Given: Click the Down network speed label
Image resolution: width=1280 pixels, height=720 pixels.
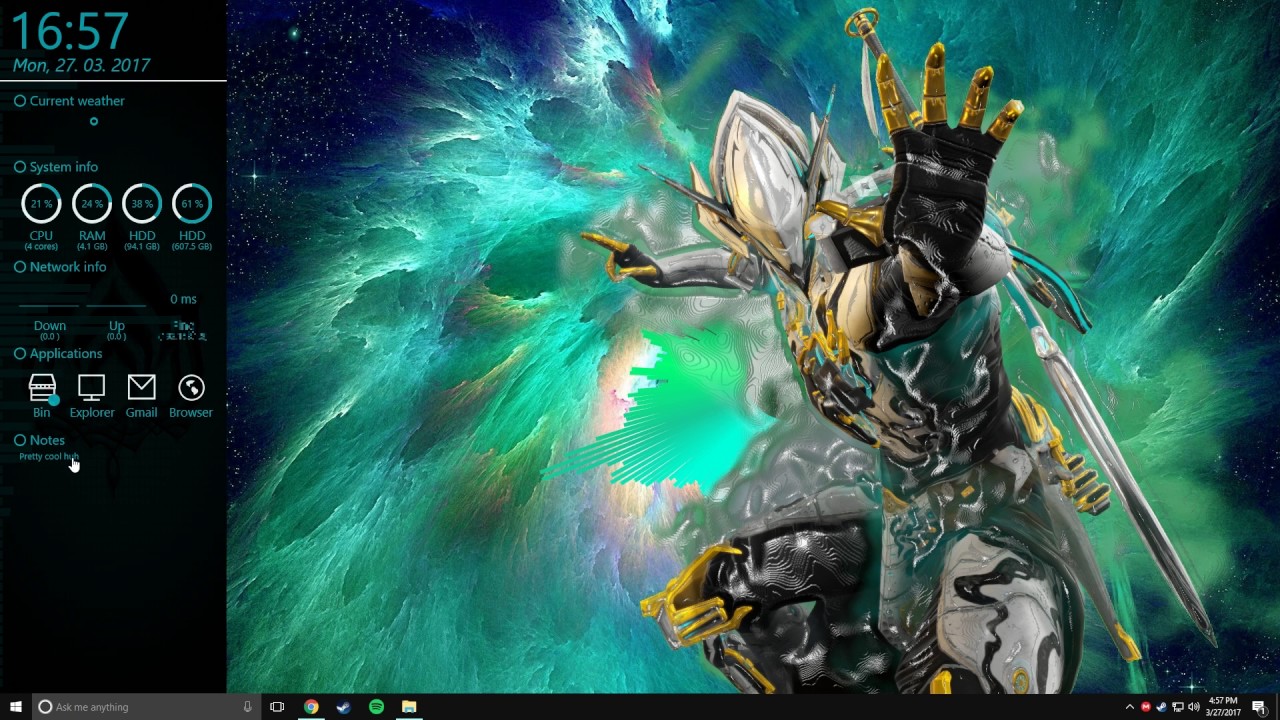Looking at the screenshot, I should (x=50, y=326).
